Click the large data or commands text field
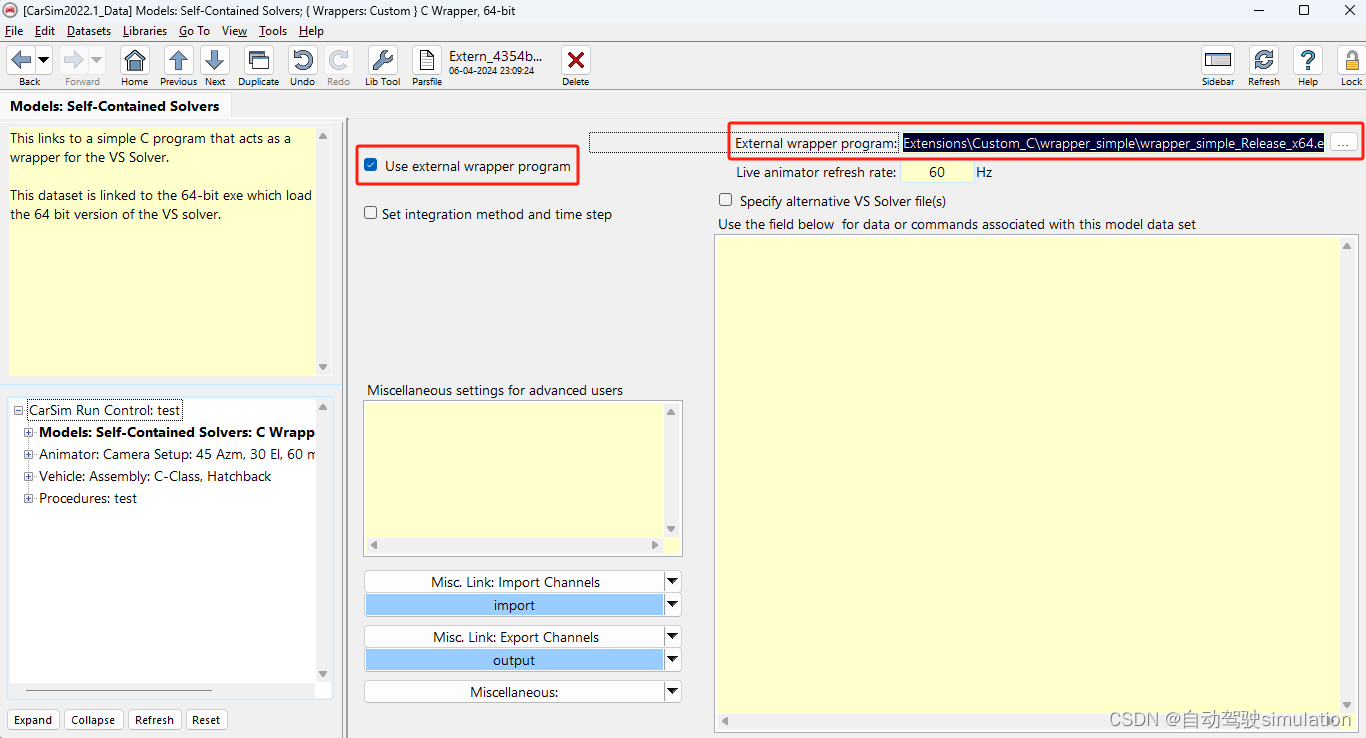1366x738 pixels. [1028, 474]
